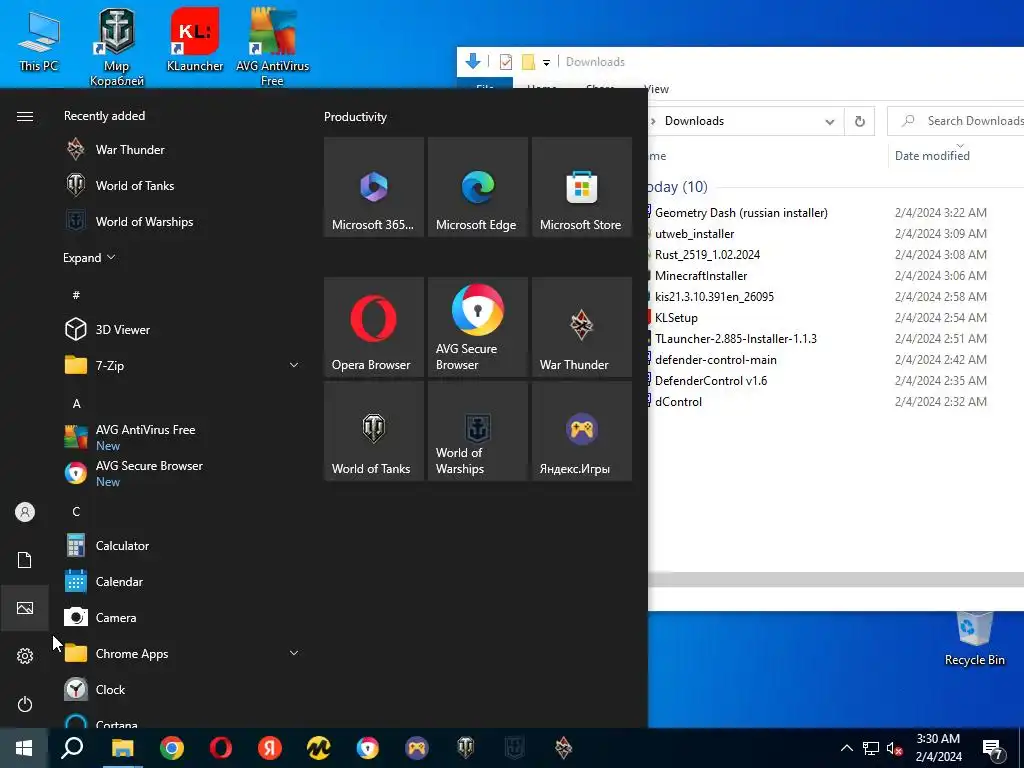Open Pictures from Start sidebar
Viewport: 1024px width, 768px height.
pos(25,608)
